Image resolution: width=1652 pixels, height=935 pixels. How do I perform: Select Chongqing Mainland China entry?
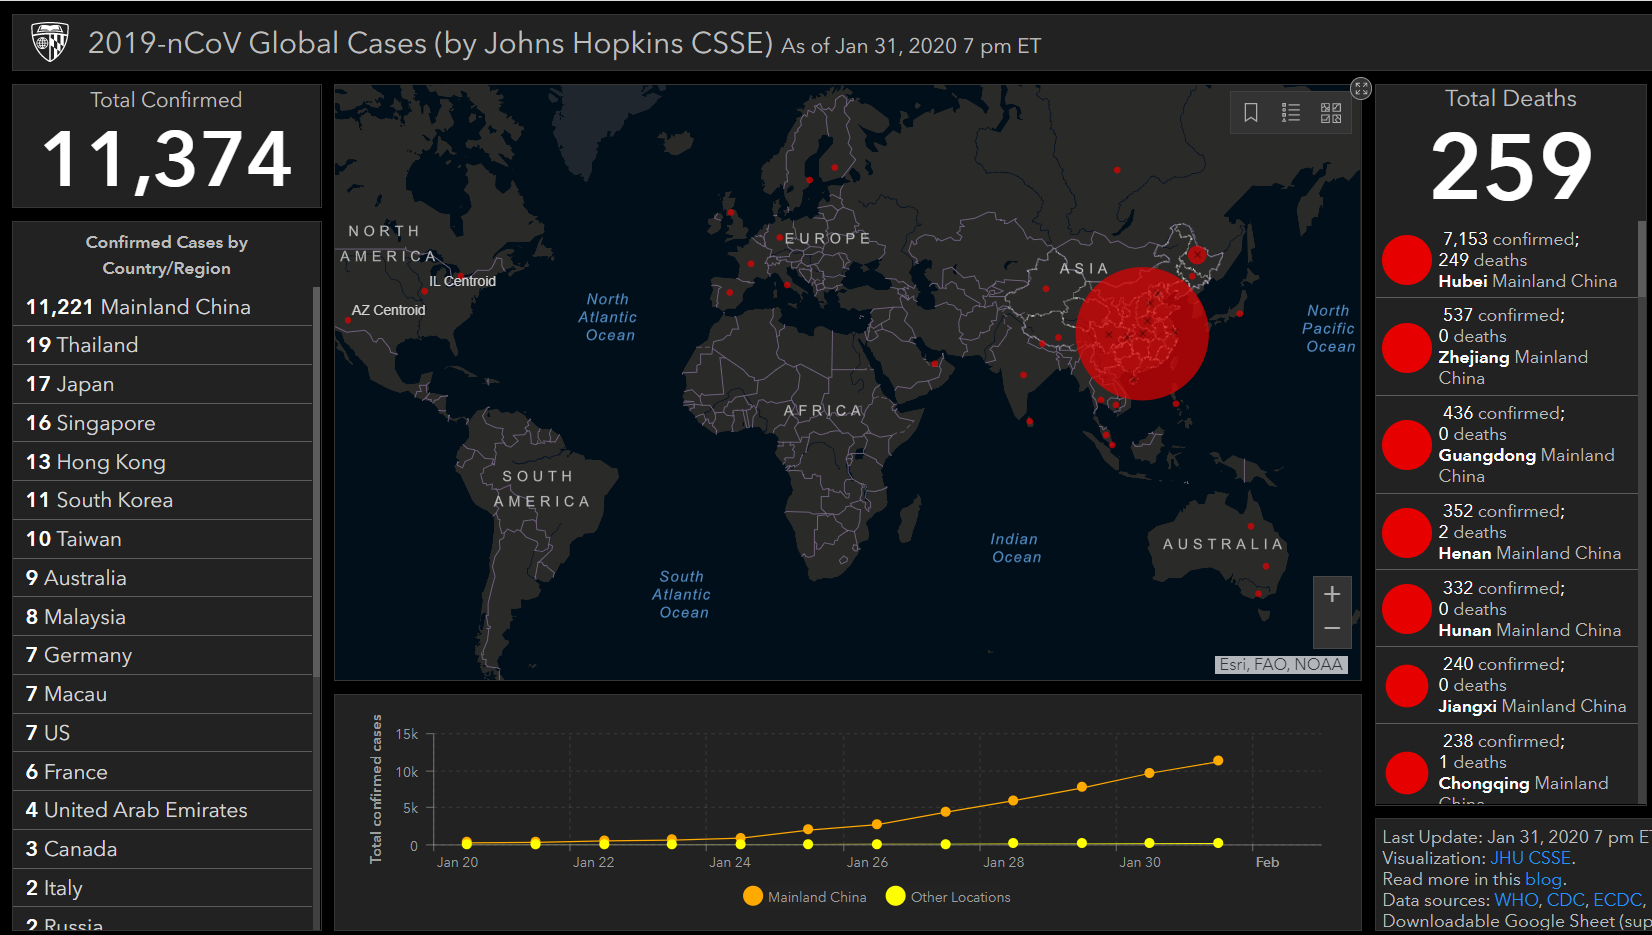1506,765
